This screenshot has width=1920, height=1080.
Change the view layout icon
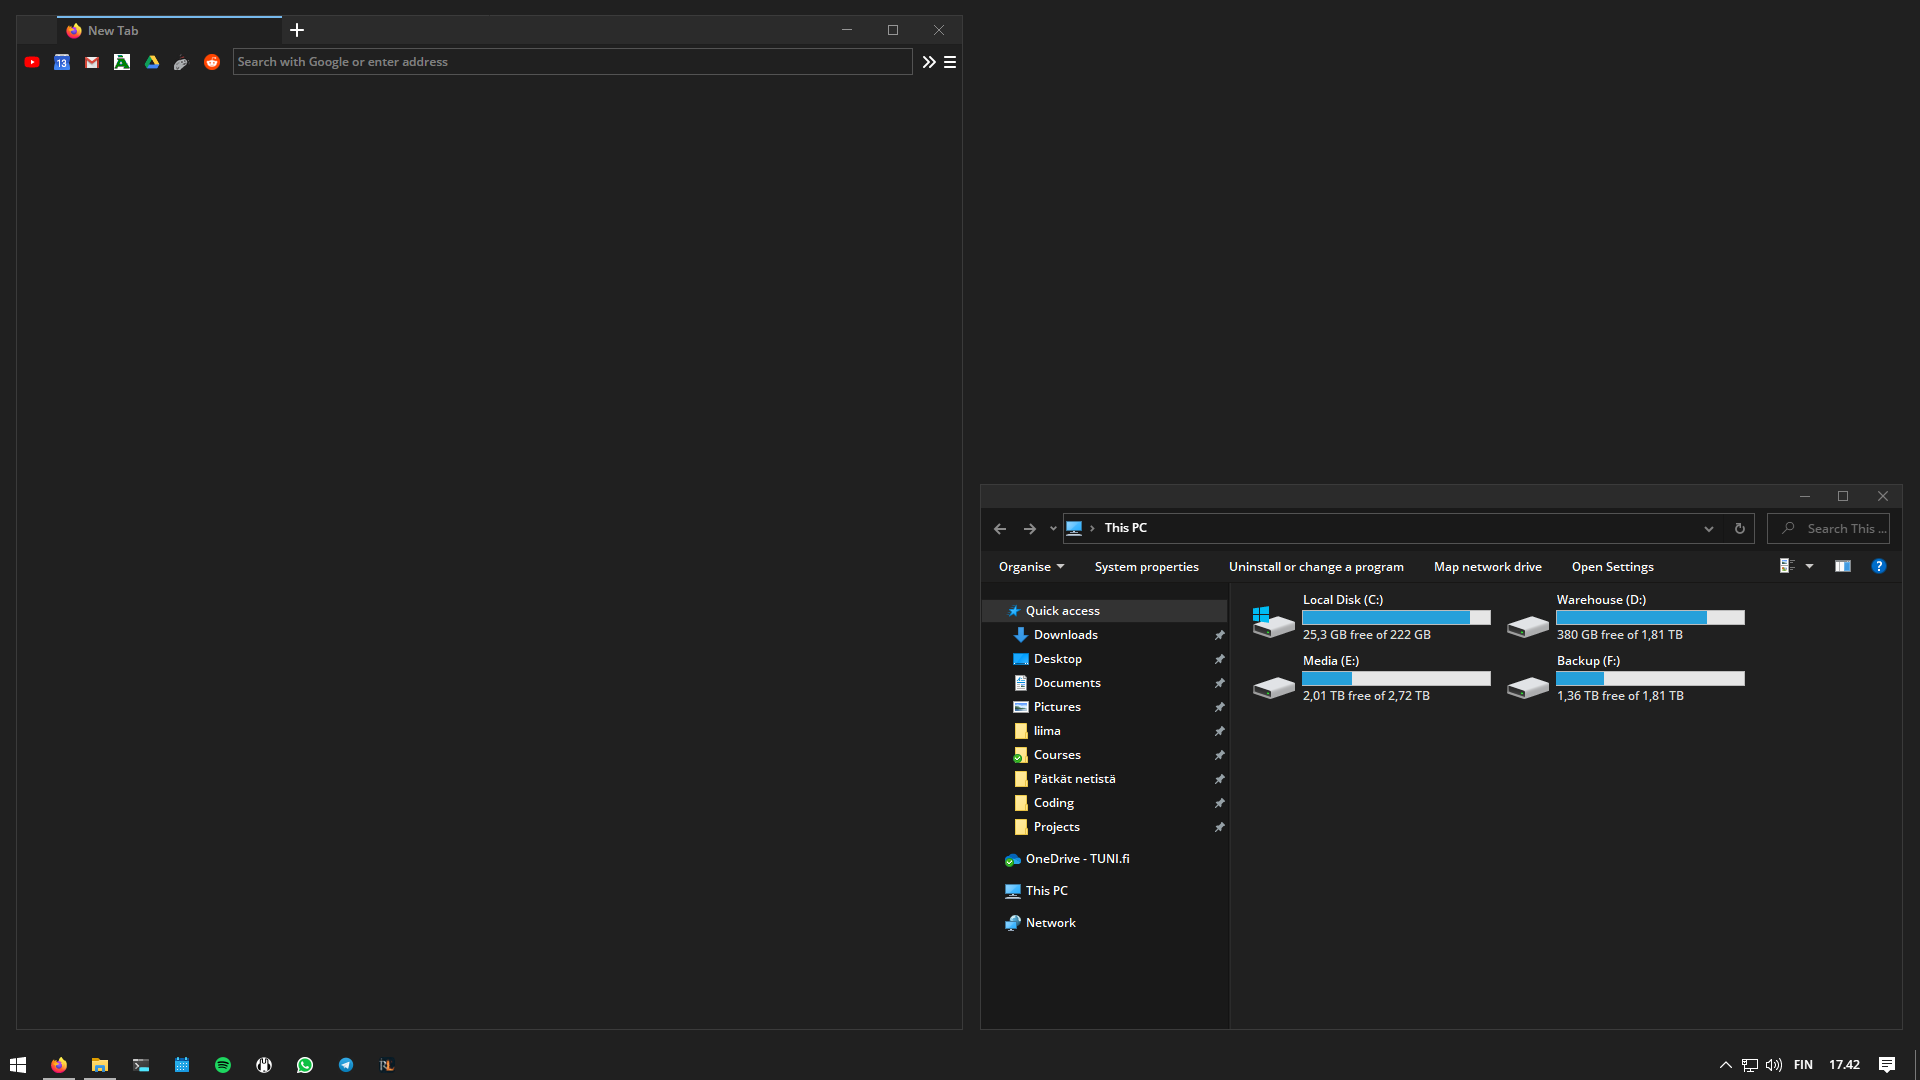pos(1787,566)
